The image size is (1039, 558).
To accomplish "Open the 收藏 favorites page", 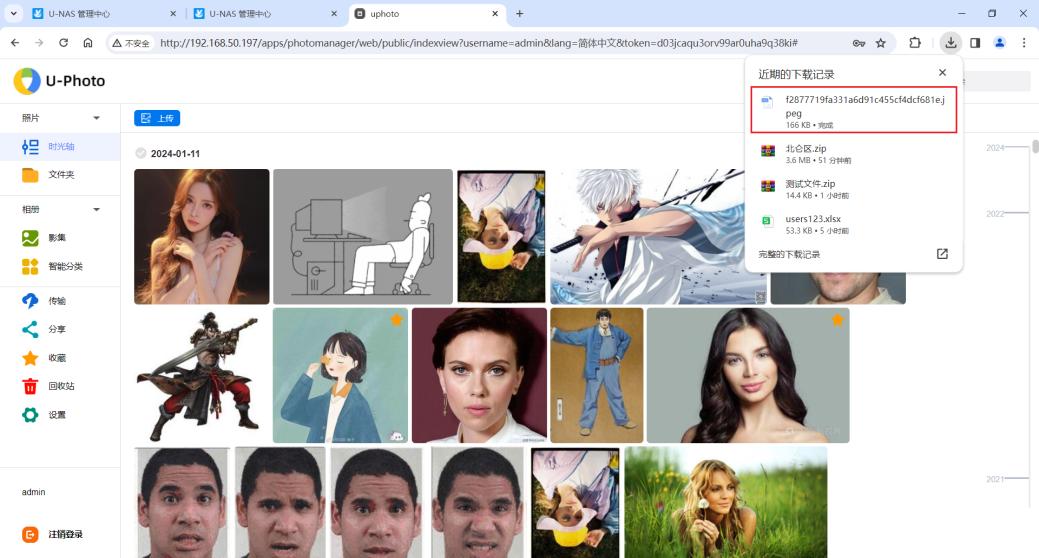I will point(57,358).
